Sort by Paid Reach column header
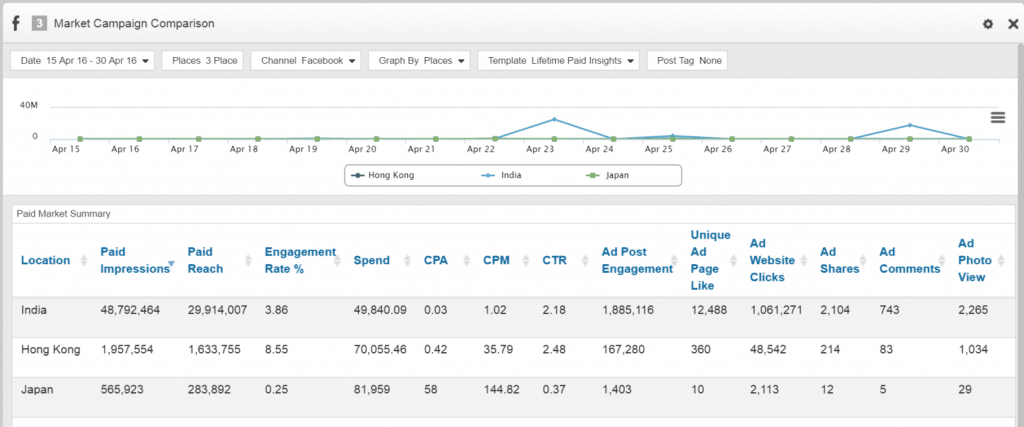The height and width of the screenshot is (427, 1024). (x=205, y=261)
